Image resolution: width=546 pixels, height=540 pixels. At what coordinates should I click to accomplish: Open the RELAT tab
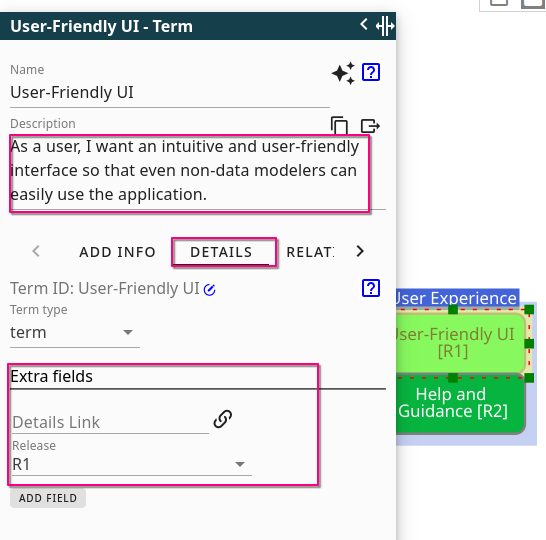[x=310, y=252]
